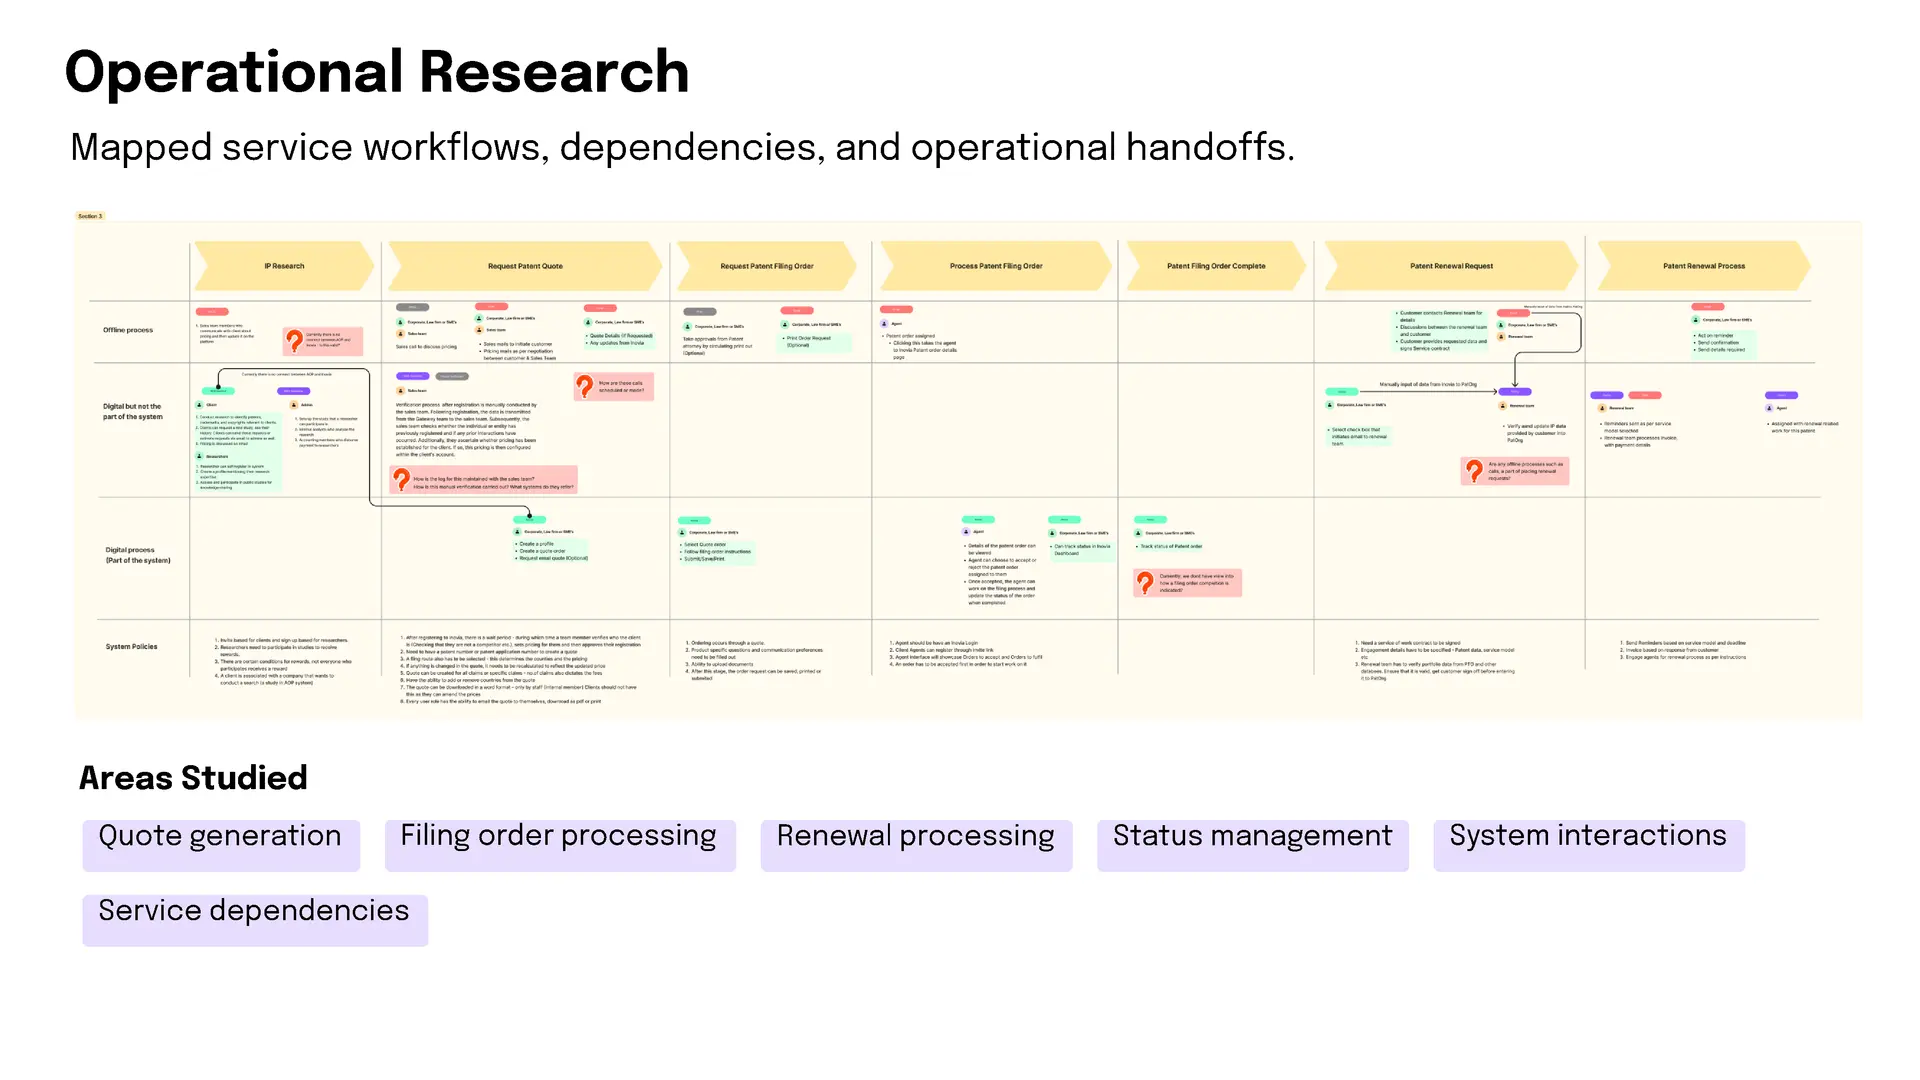The height and width of the screenshot is (1080, 1920).
Task: Select the Patent Renewal Request stage arrow
Action: pos(1451,266)
